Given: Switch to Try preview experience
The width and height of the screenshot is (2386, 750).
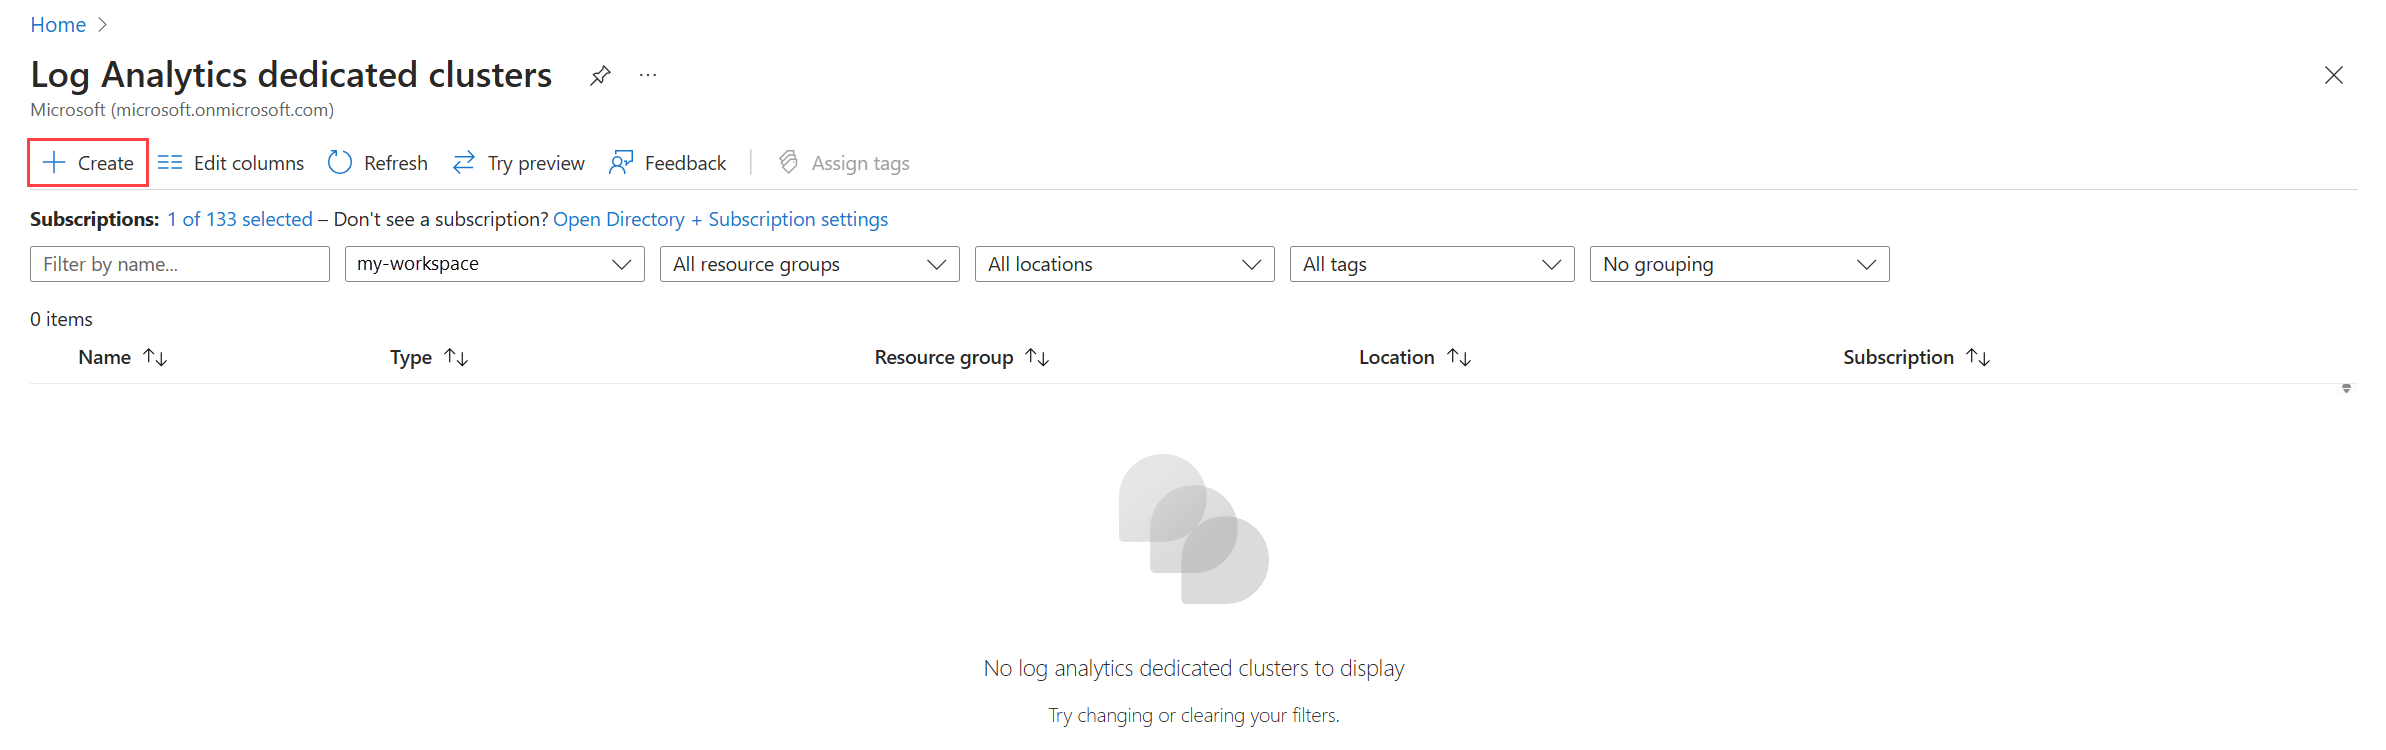Looking at the screenshot, I should 518,163.
